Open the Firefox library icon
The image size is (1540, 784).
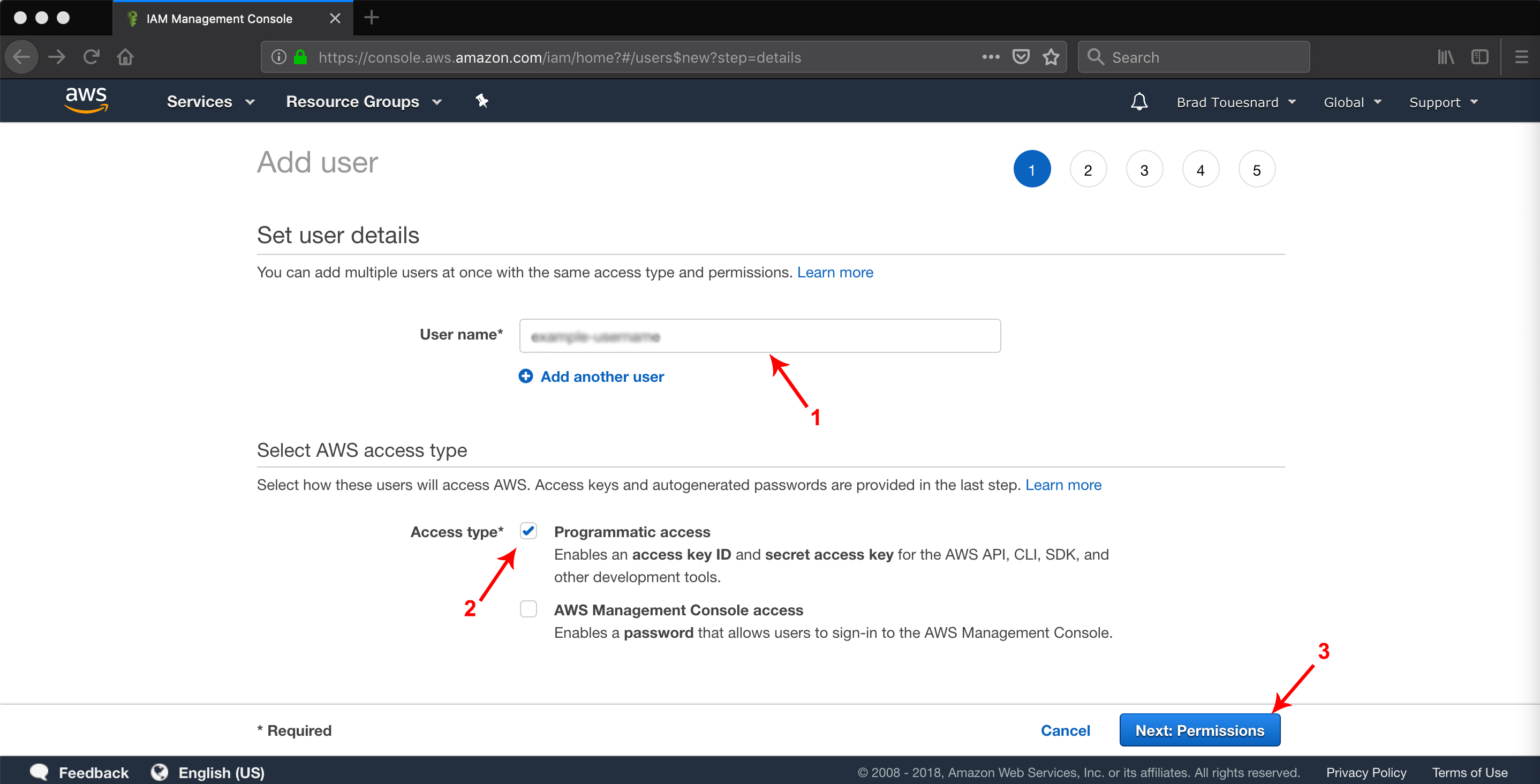(x=1446, y=57)
